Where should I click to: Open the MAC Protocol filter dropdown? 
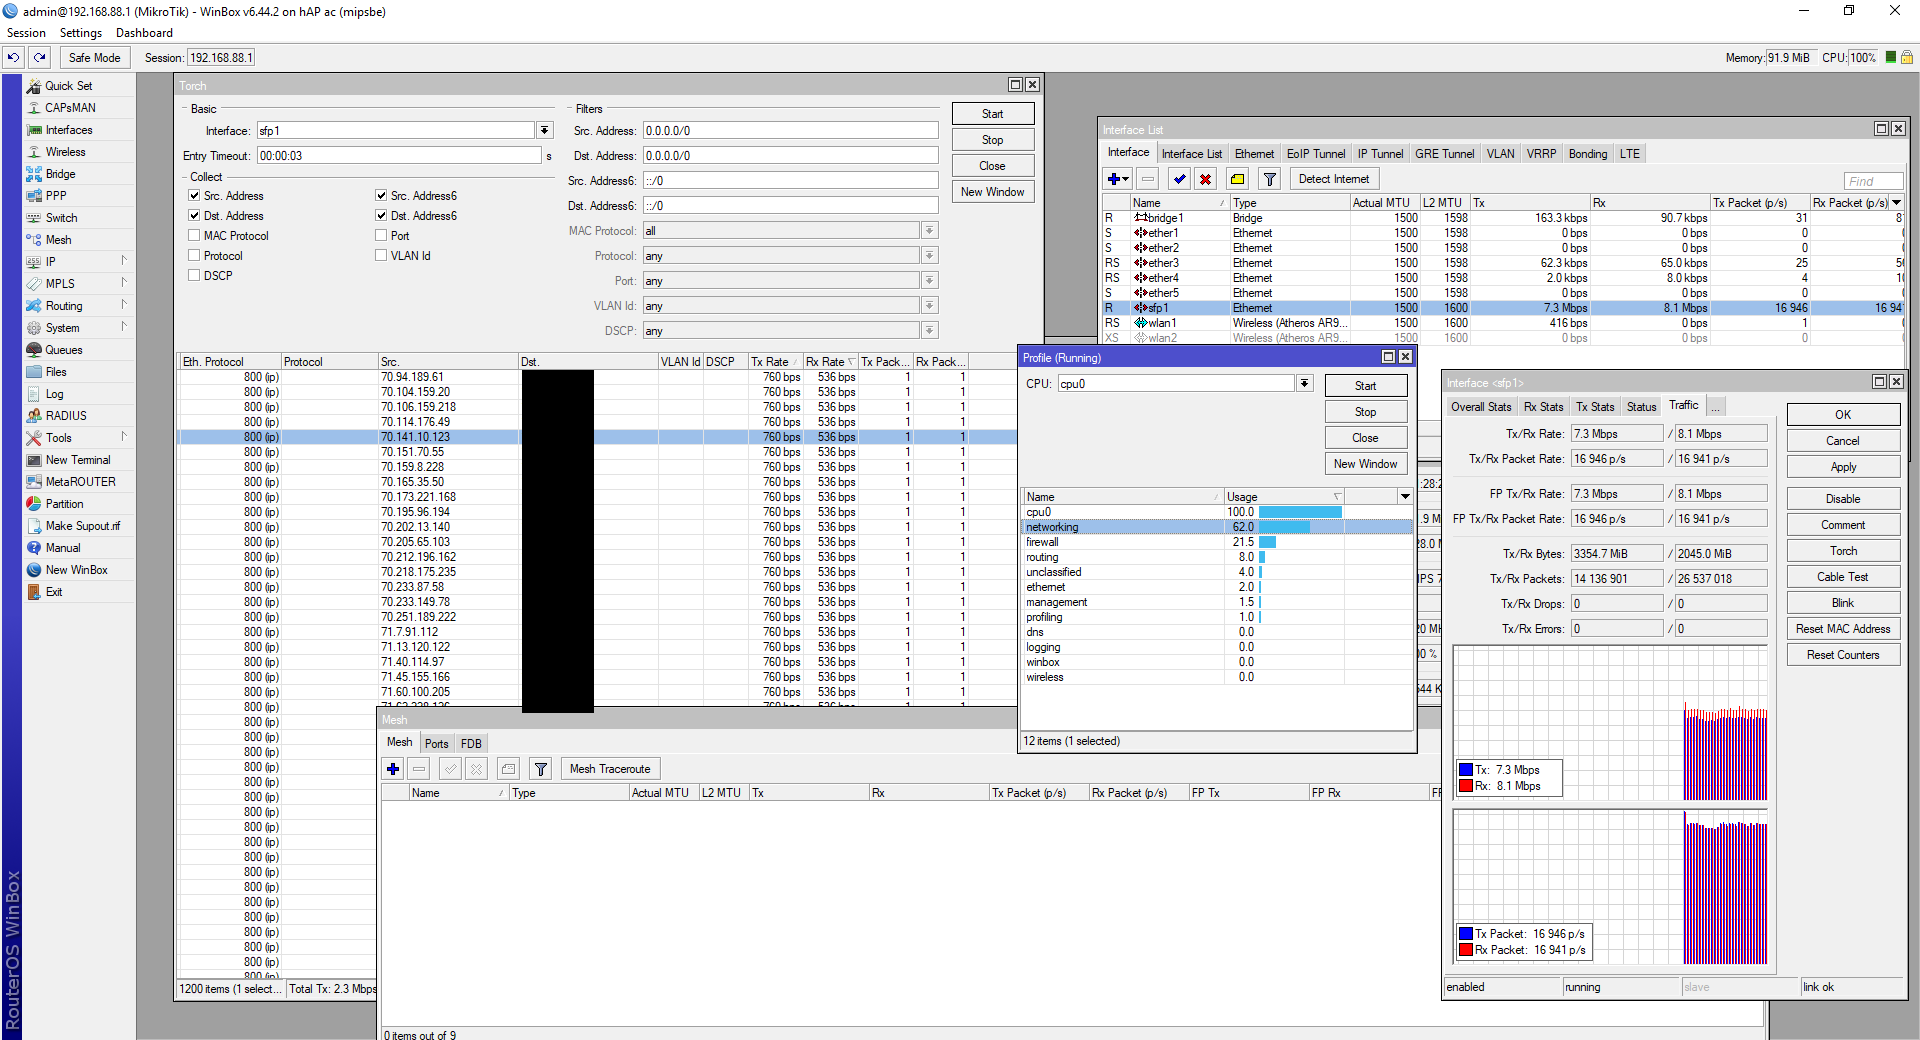(930, 231)
